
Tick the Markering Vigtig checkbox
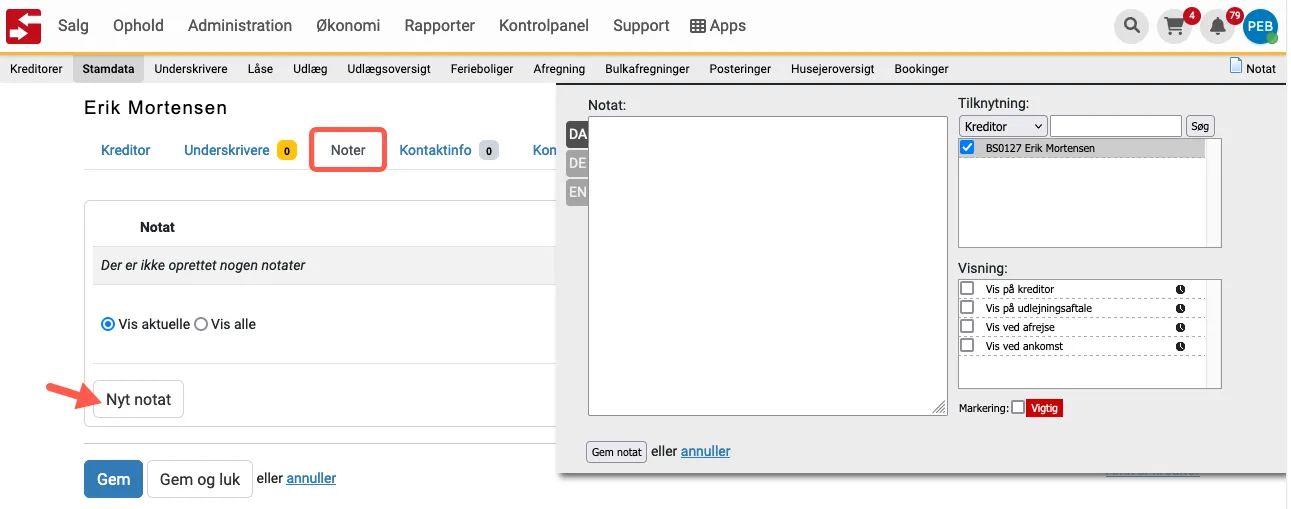[x=1018, y=407]
